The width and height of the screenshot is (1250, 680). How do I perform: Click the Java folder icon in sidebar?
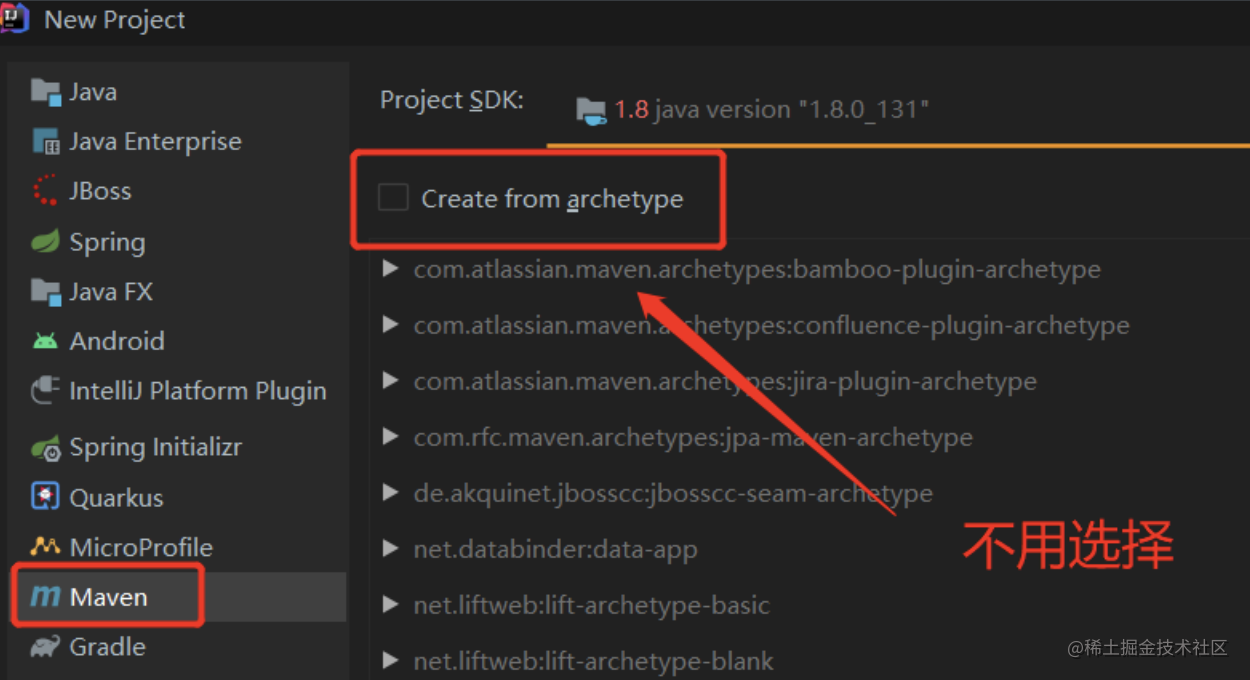pyautogui.click(x=46, y=91)
